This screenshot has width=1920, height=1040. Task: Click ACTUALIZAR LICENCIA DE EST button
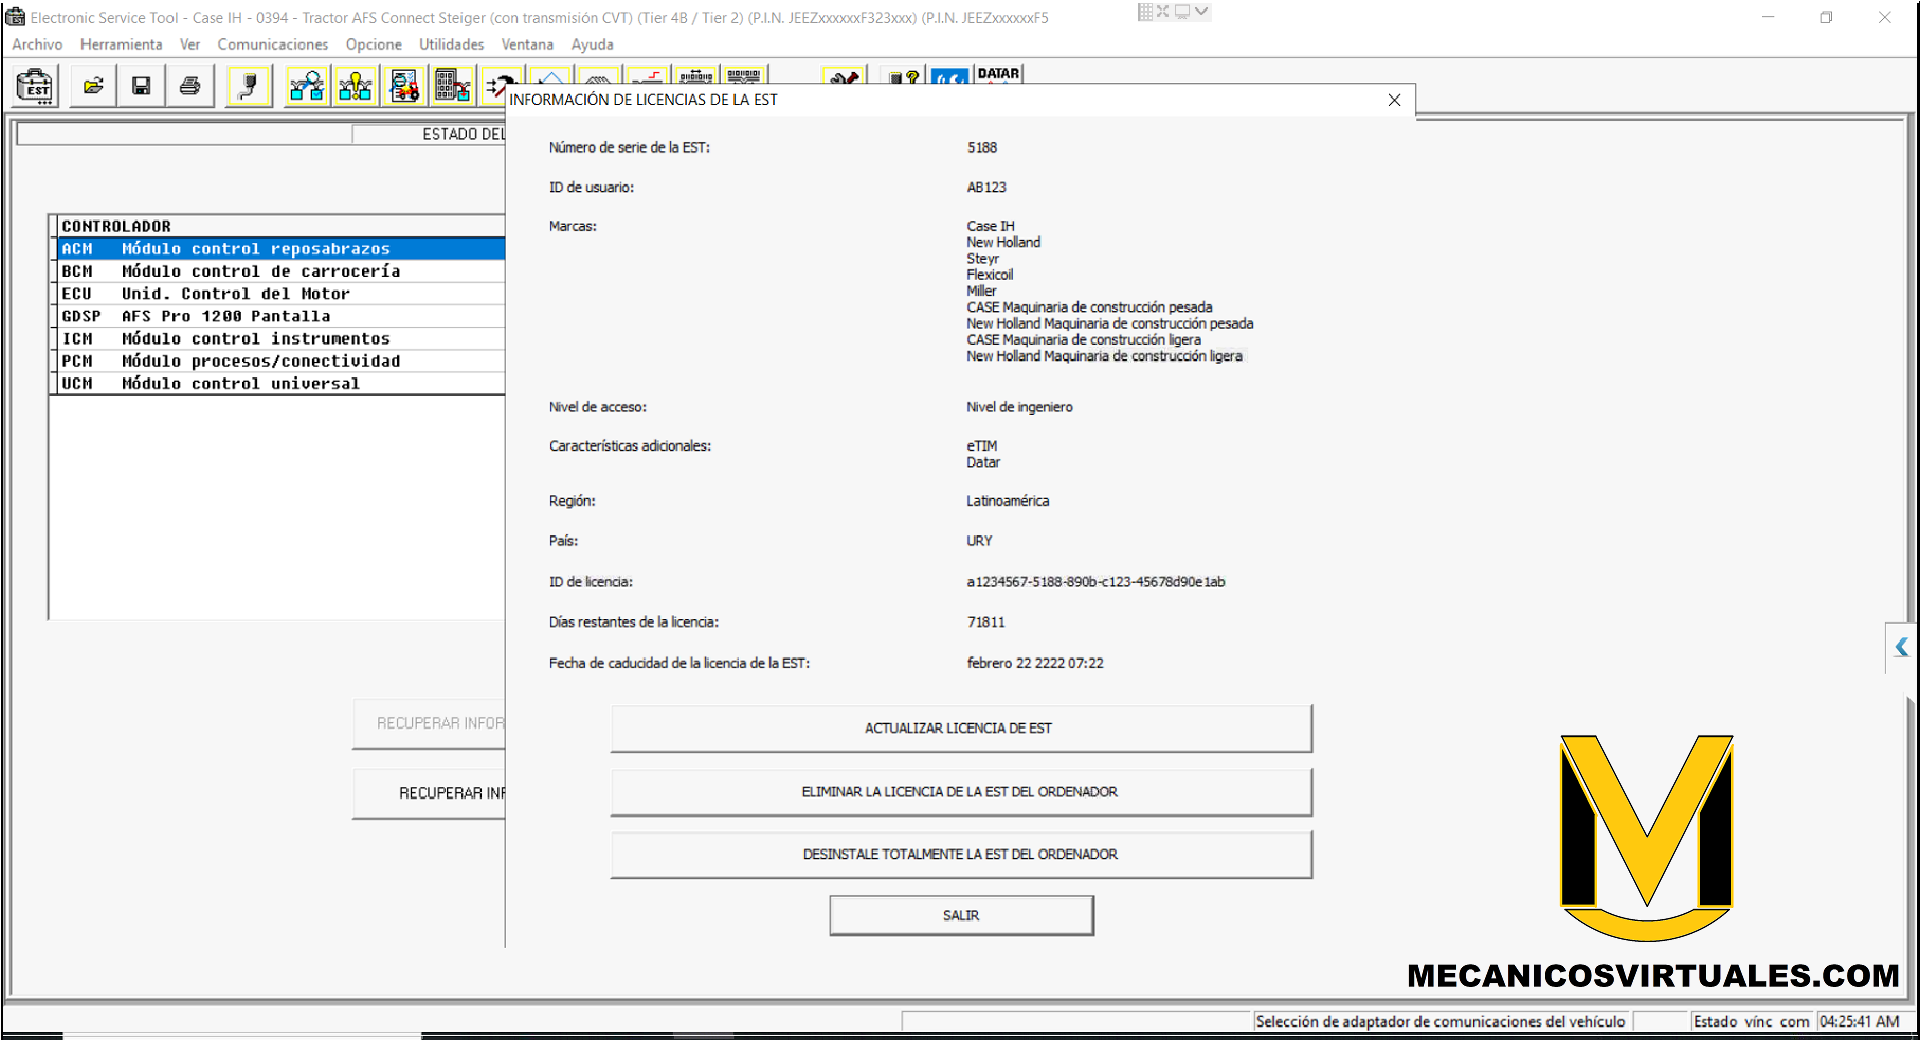pyautogui.click(x=961, y=728)
